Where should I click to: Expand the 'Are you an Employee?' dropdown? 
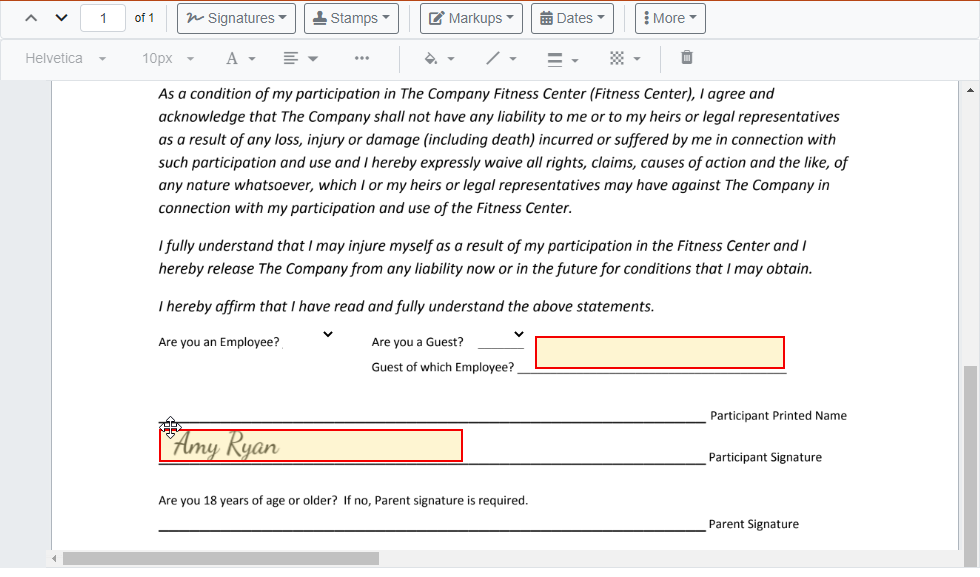coord(327,334)
